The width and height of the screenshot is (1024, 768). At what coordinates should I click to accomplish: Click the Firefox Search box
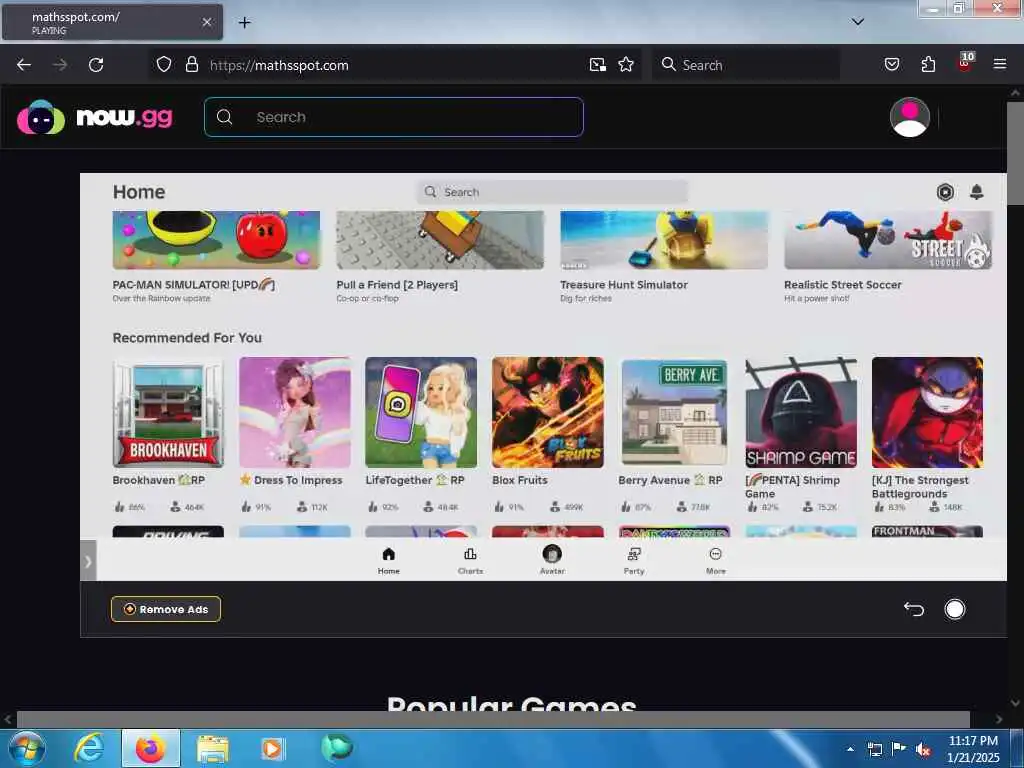746,65
